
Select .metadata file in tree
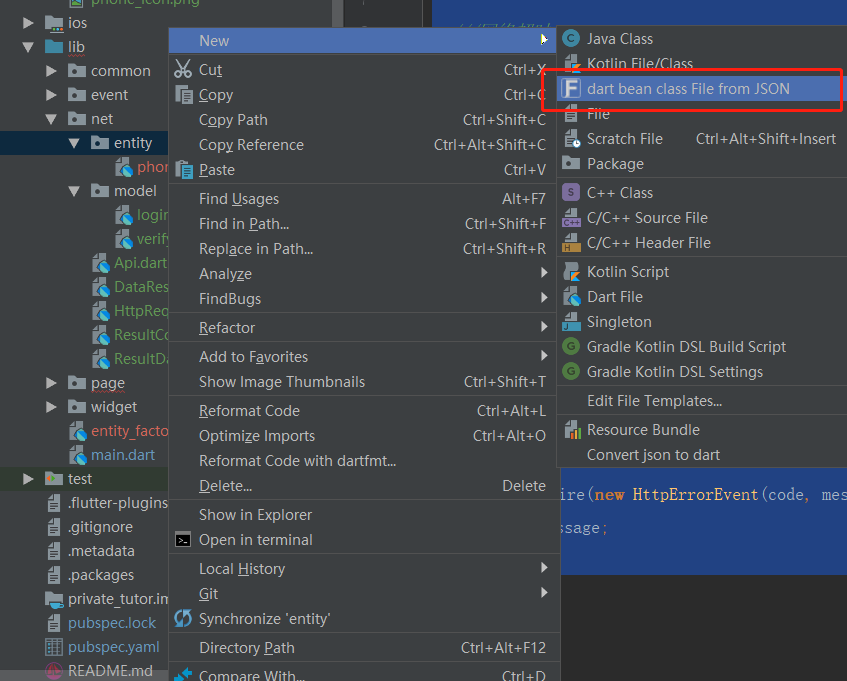(101, 551)
